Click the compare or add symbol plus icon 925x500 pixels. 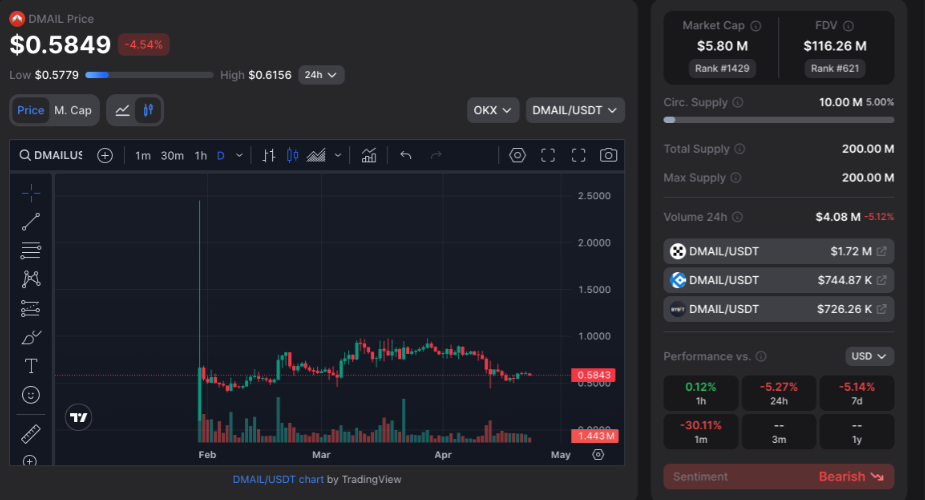(x=105, y=156)
